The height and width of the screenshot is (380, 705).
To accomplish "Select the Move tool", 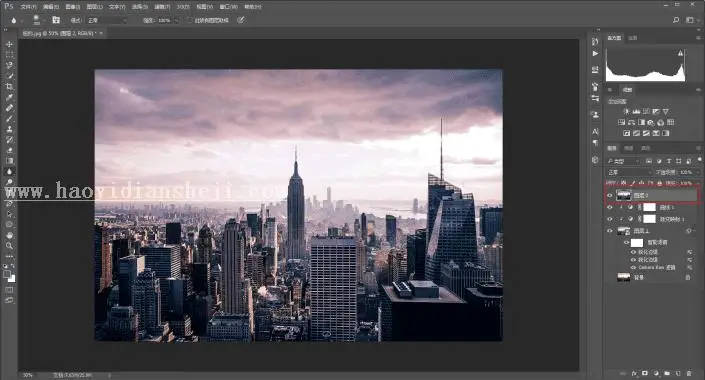I will click(9, 44).
